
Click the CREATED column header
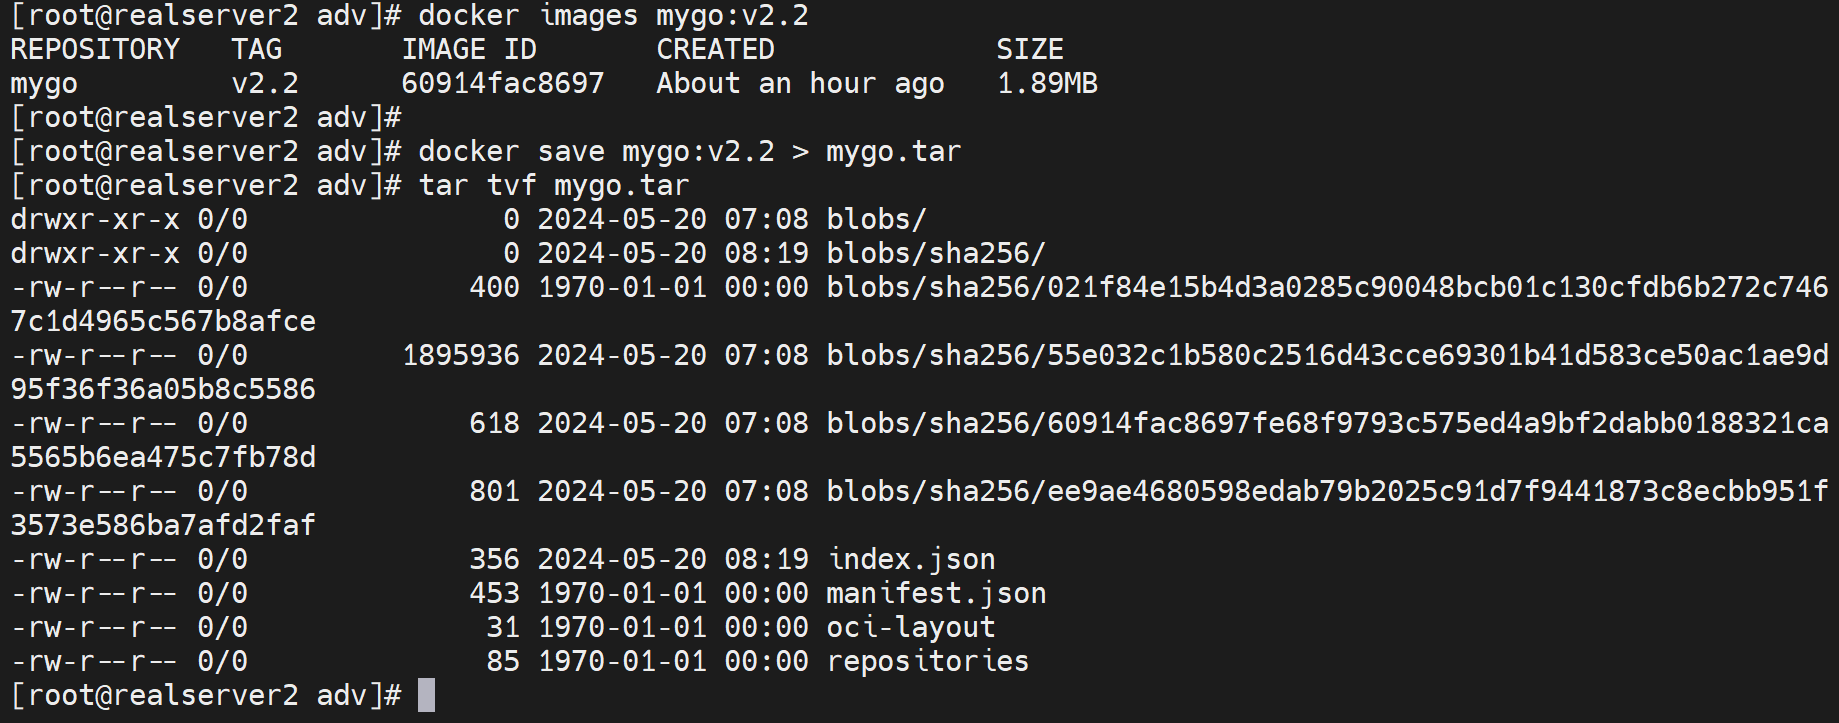click(715, 50)
